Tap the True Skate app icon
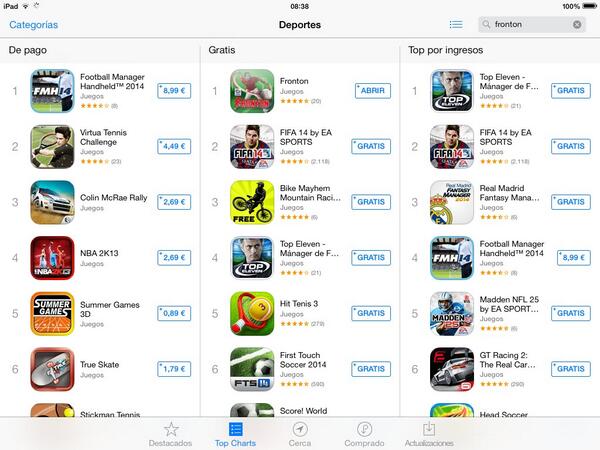The width and height of the screenshot is (600, 450). coord(52,369)
